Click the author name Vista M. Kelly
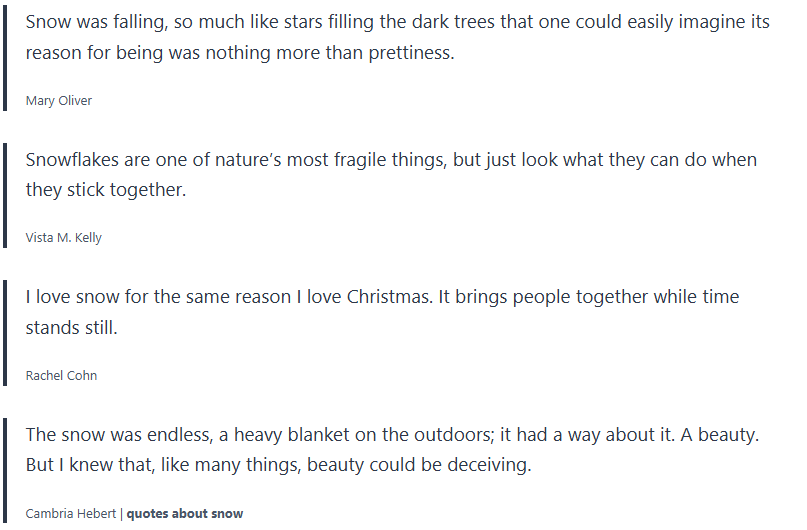807x530 pixels. point(64,238)
